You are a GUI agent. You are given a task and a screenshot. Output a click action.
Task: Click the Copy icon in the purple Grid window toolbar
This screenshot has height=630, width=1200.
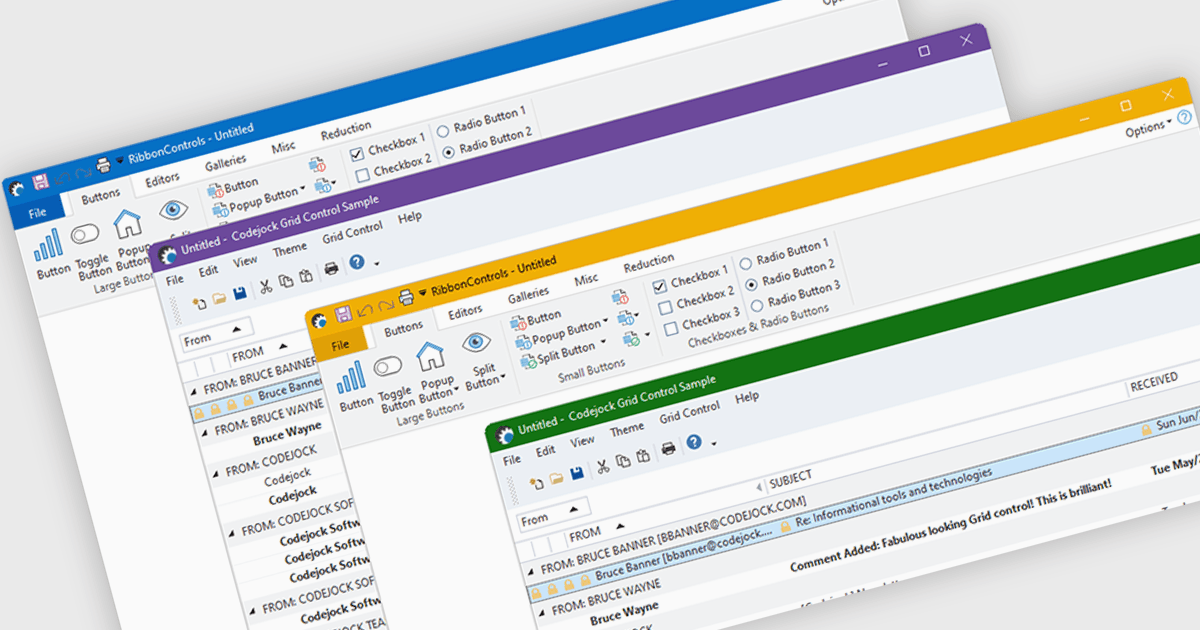coord(286,283)
